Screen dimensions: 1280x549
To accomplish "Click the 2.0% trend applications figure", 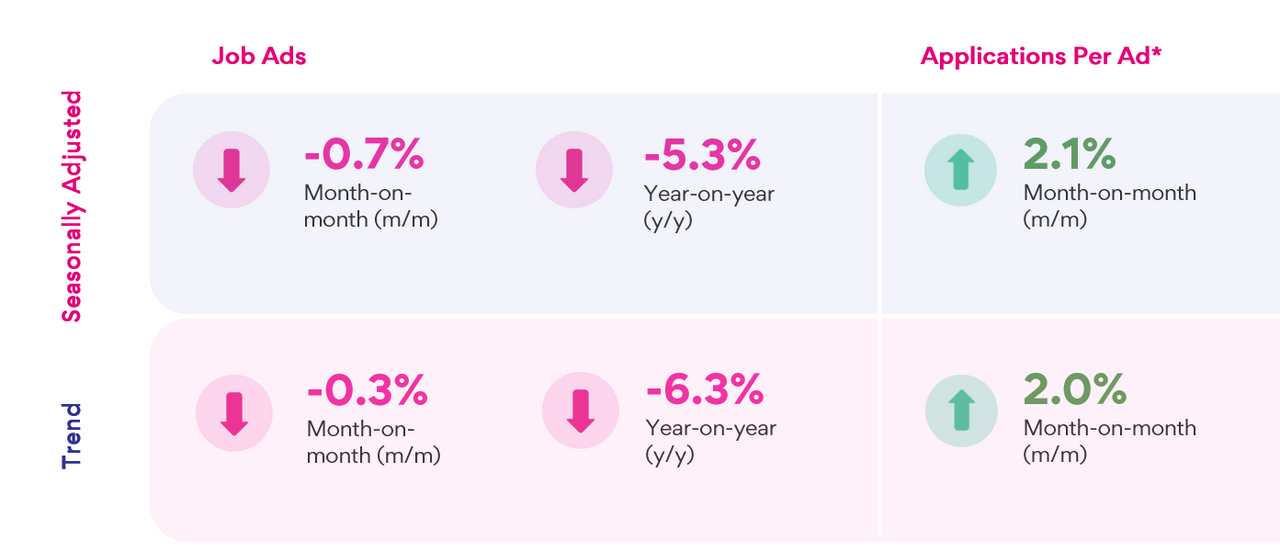I will [1074, 390].
